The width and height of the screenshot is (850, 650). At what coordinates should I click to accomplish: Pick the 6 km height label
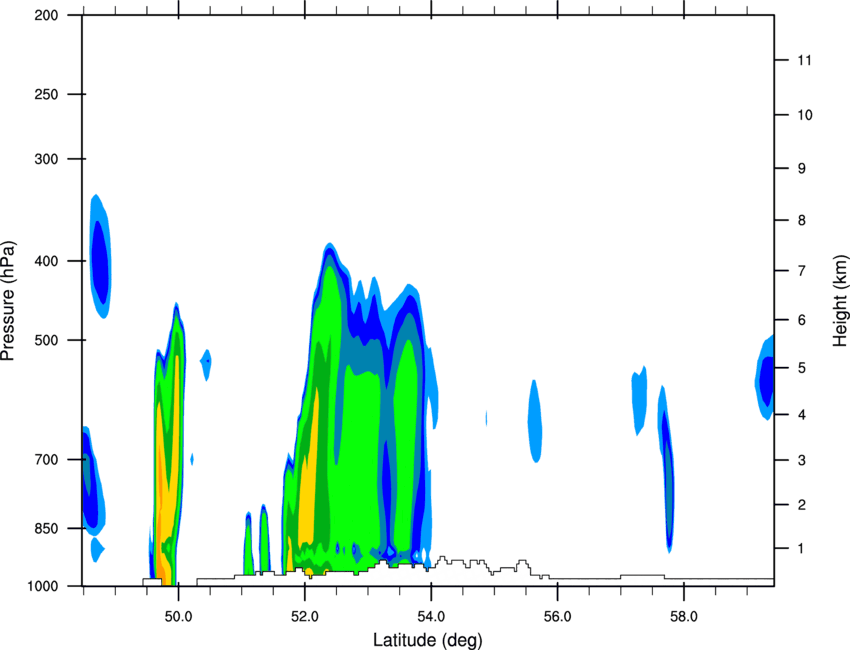point(802,320)
